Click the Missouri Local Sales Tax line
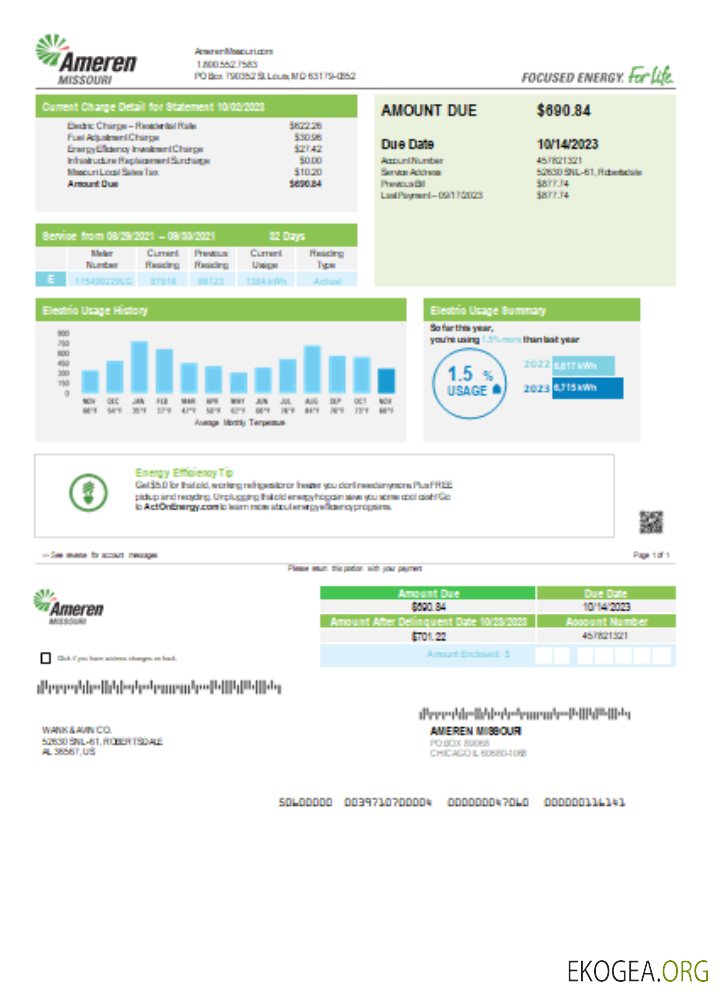 [x=195, y=172]
